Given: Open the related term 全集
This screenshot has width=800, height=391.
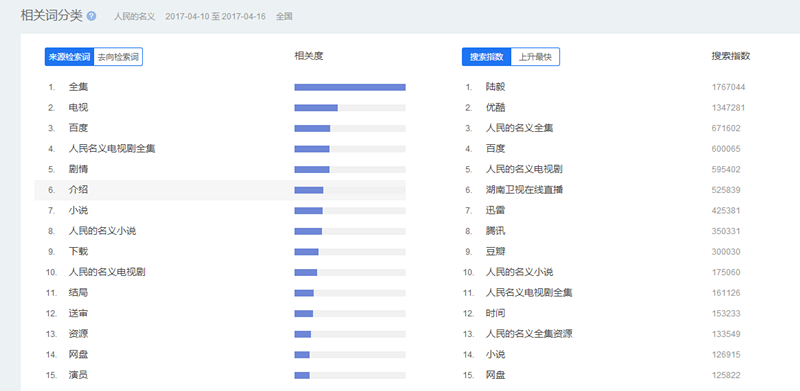Looking at the screenshot, I should pyautogui.click(x=79, y=87).
